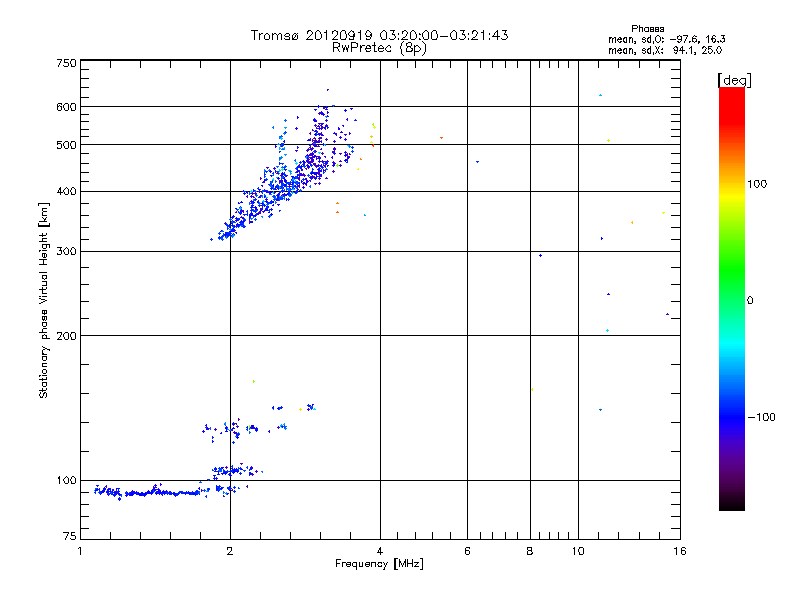Click the 'Phases' heading text
Screen dimensions: 800x600
click(x=647, y=29)
